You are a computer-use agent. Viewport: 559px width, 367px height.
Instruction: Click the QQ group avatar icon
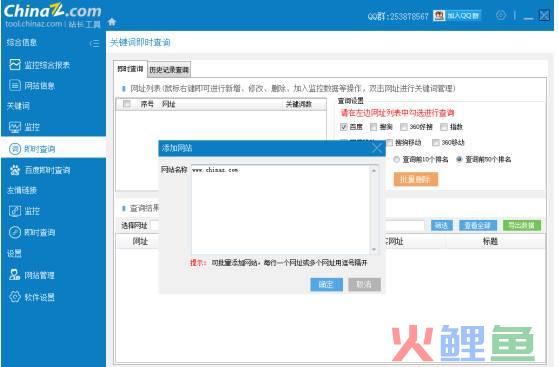click(439, 16)
